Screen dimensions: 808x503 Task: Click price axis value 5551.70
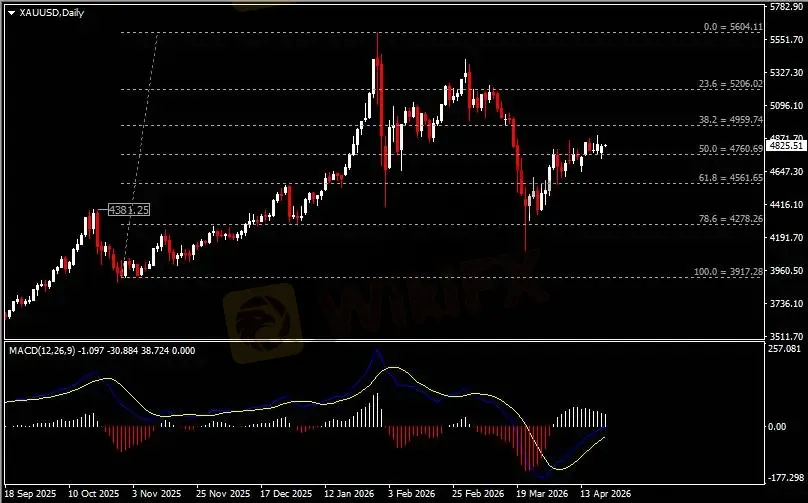point(786,39)
